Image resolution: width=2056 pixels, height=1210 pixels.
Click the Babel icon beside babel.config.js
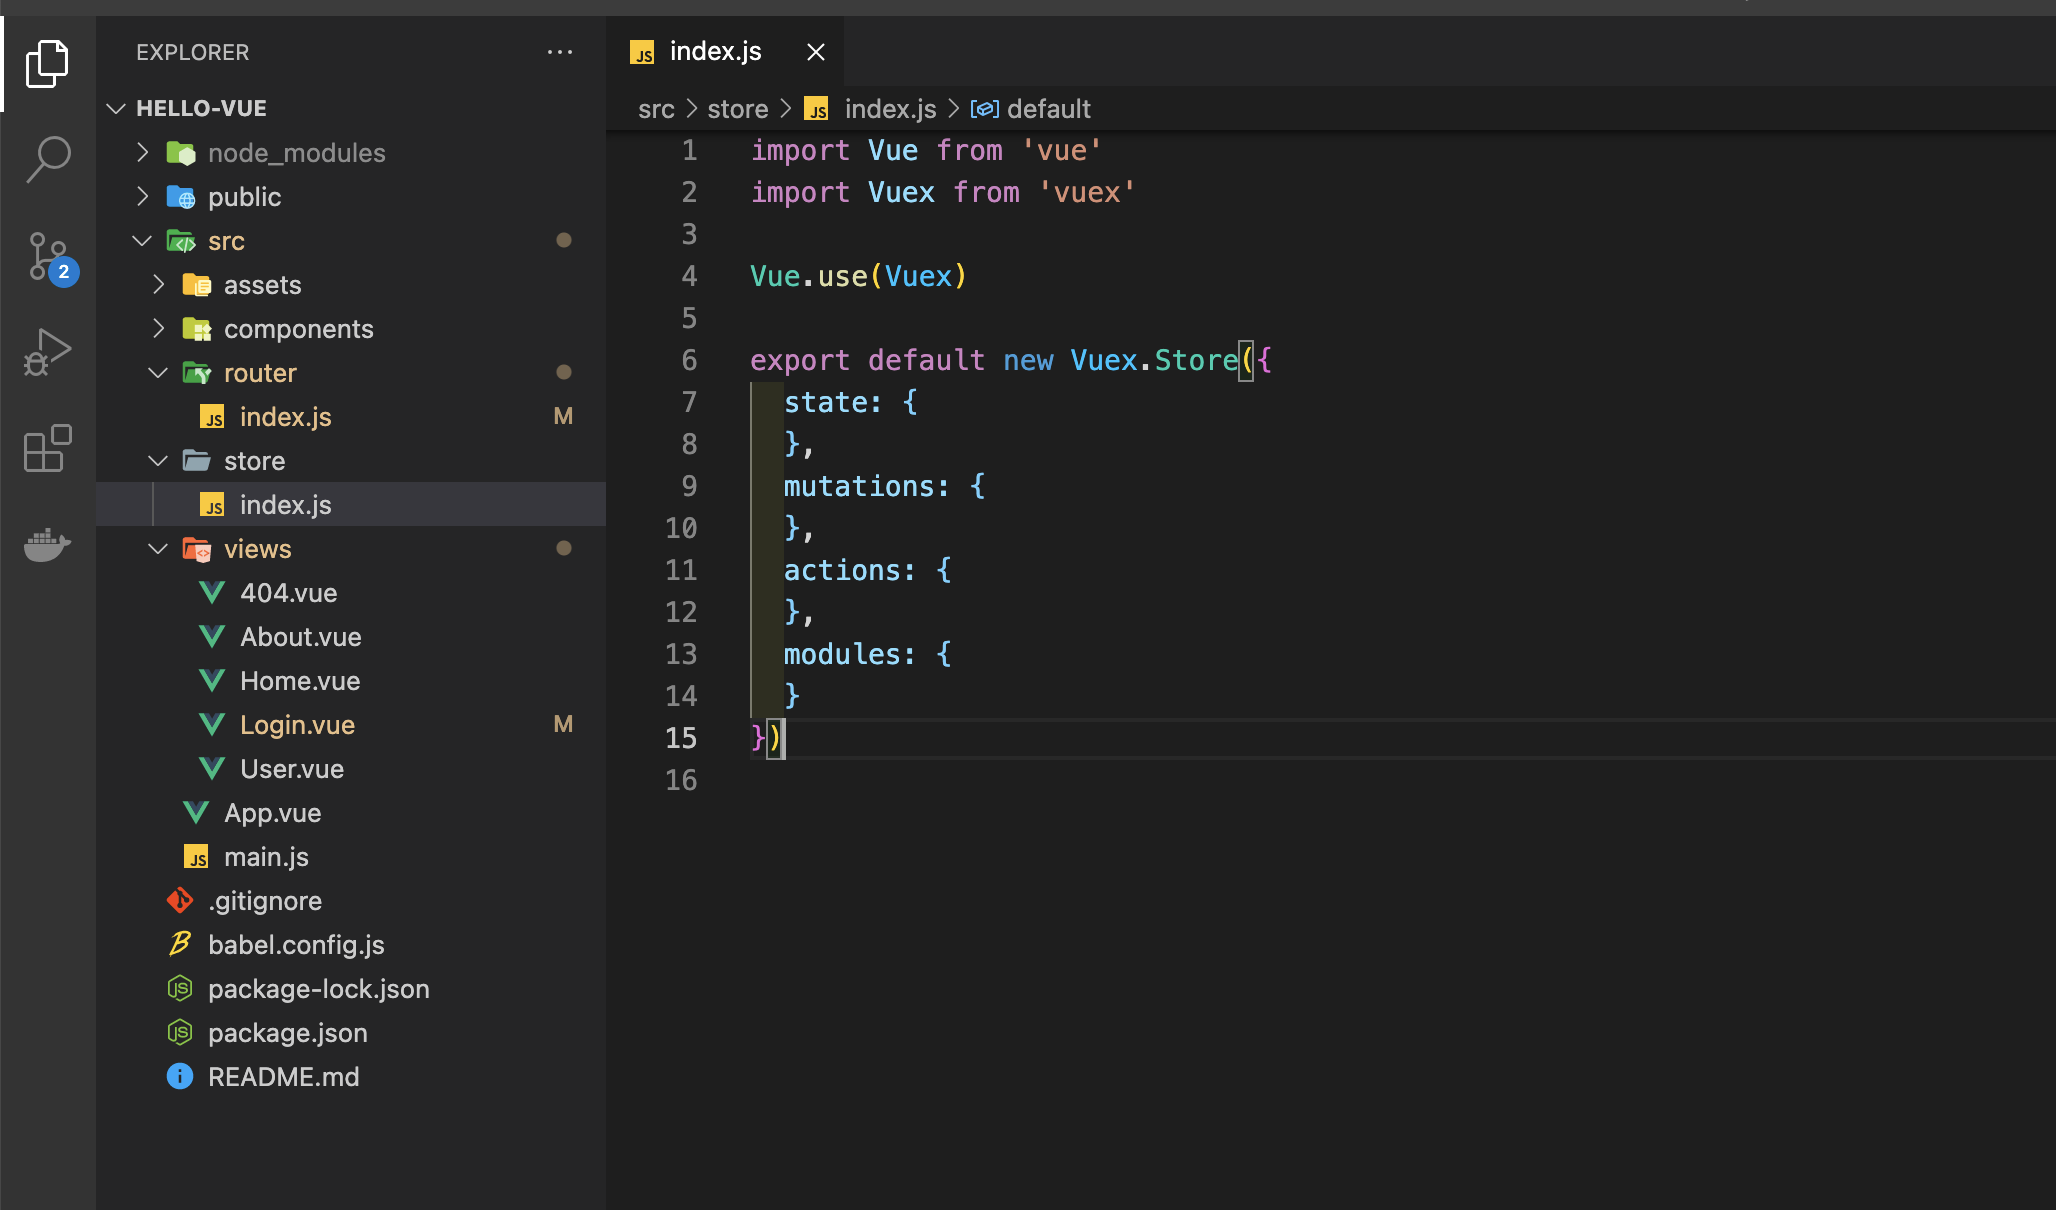[x=180, y=944]
